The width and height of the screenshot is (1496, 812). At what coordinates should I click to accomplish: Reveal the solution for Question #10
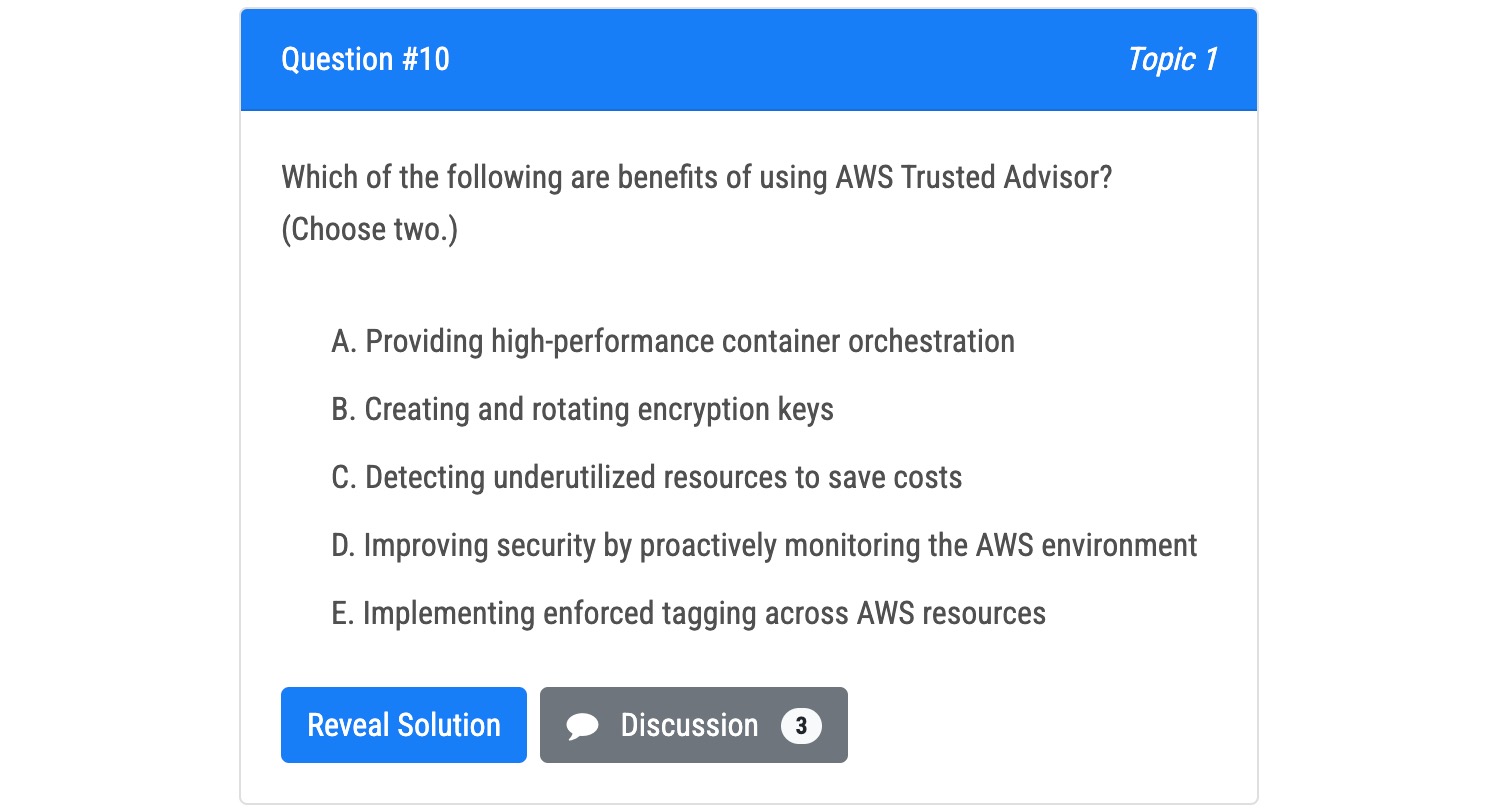[x=403, y=725]
